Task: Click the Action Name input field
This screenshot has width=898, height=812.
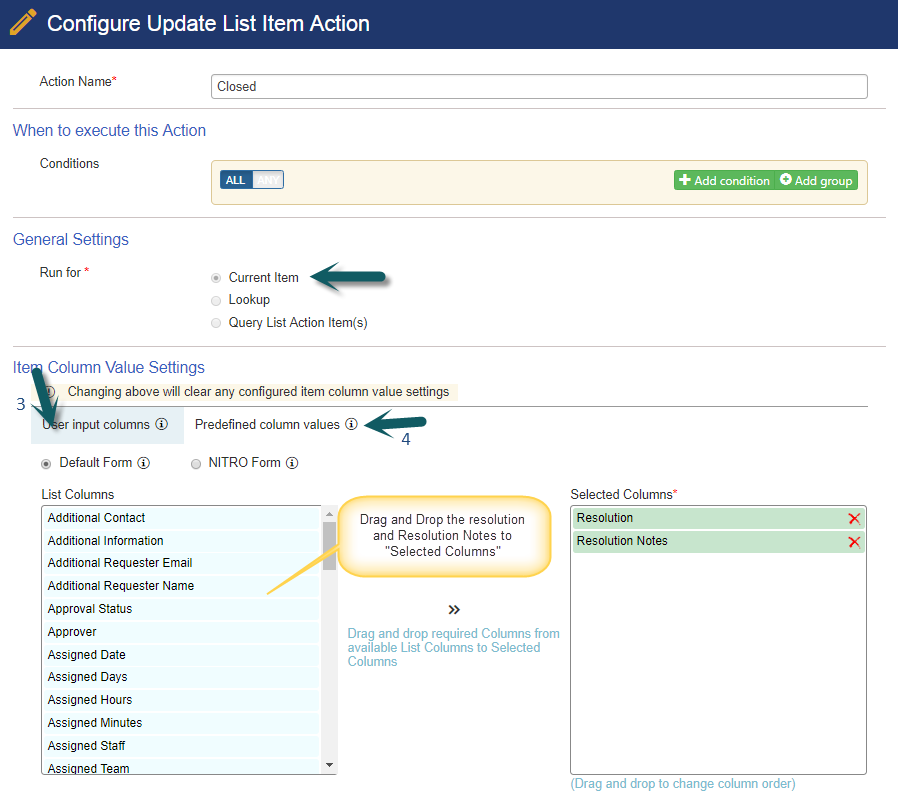Action: [x=539, y=86]
